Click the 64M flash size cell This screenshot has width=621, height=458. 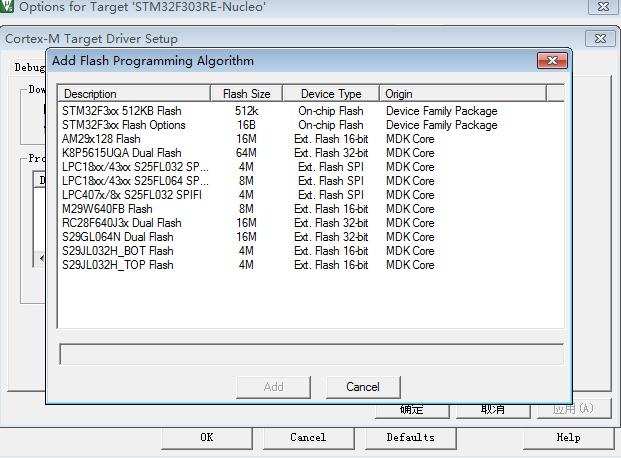(x=246, y=153)
